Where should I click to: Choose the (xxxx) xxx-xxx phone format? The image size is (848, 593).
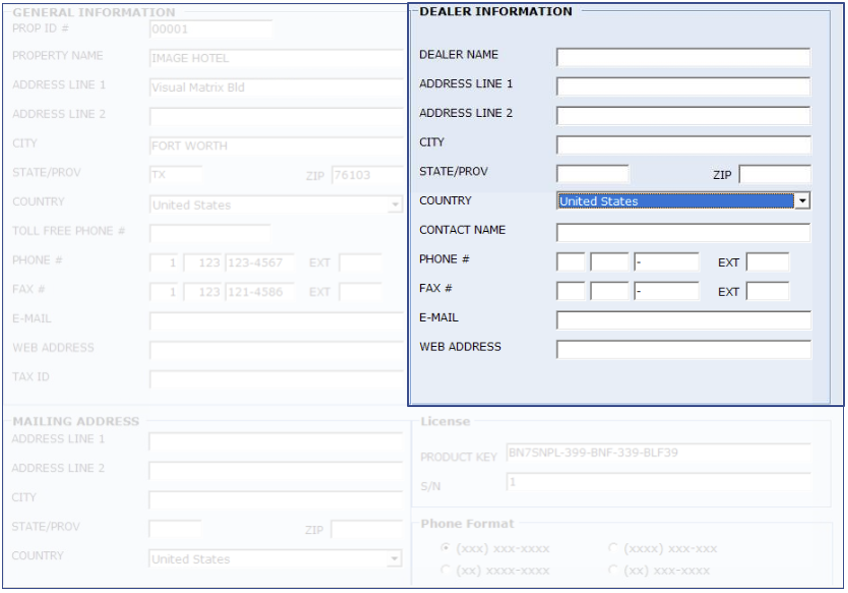[613, 549]
